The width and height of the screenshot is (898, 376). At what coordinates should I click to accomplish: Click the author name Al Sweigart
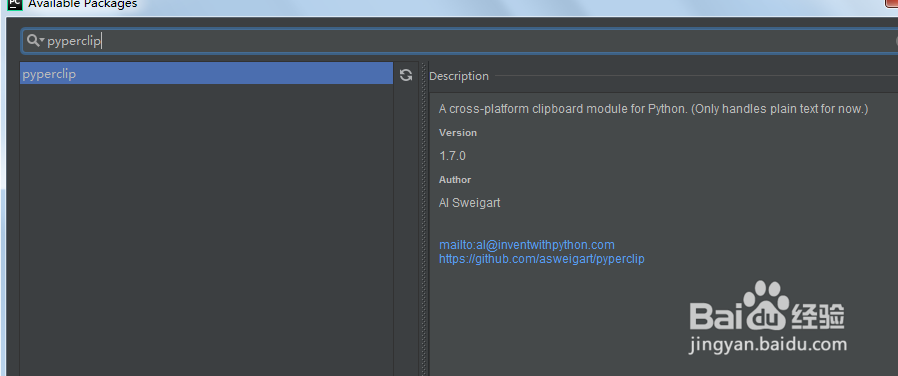coord(470,203)
